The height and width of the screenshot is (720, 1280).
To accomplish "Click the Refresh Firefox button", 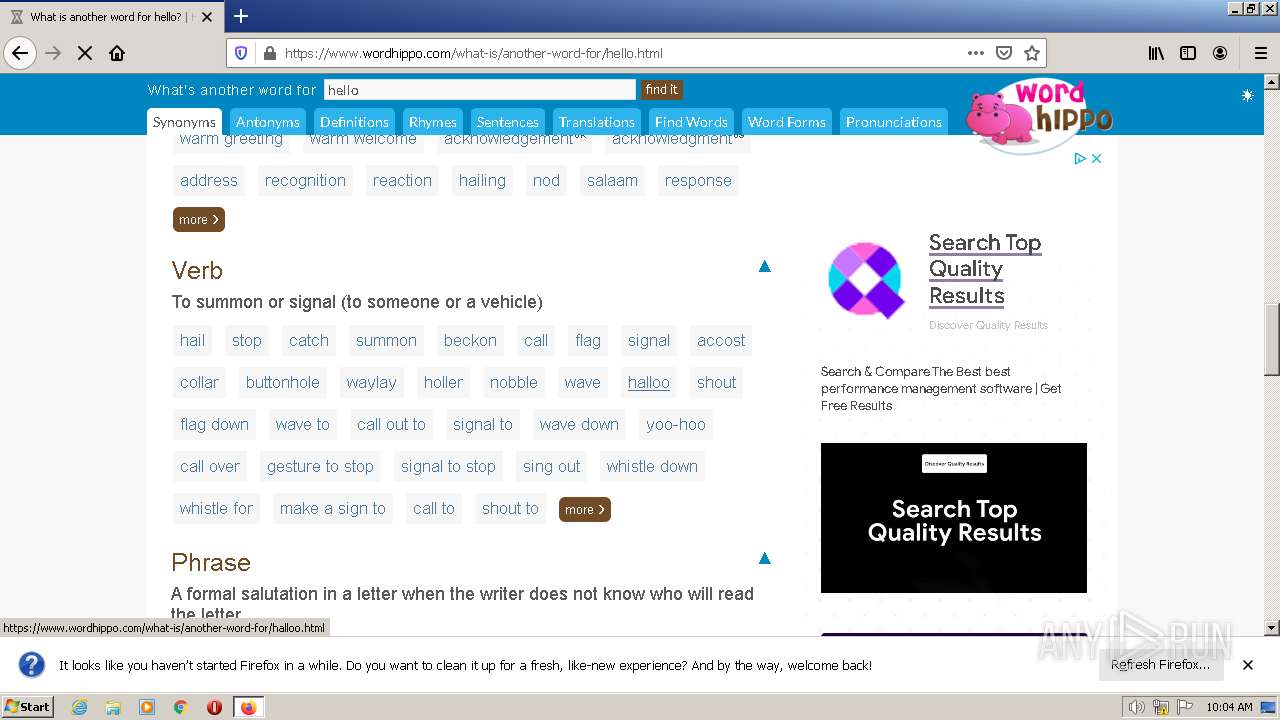I will [1160, 664].
